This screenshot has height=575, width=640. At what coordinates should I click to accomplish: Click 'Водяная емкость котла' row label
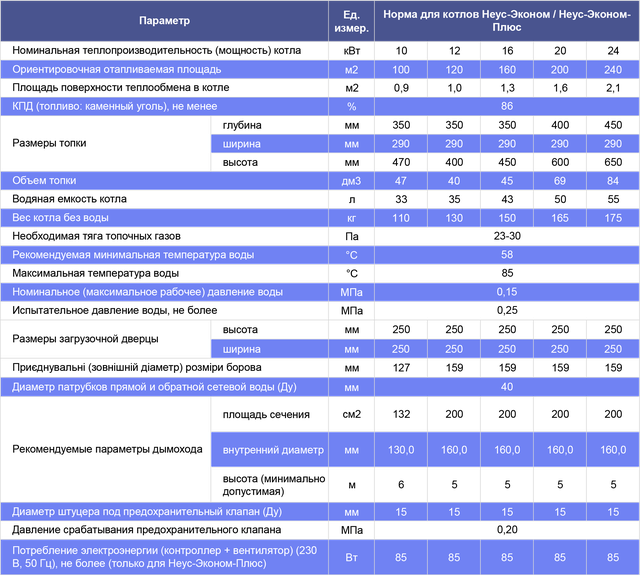(x=69, y=199)
